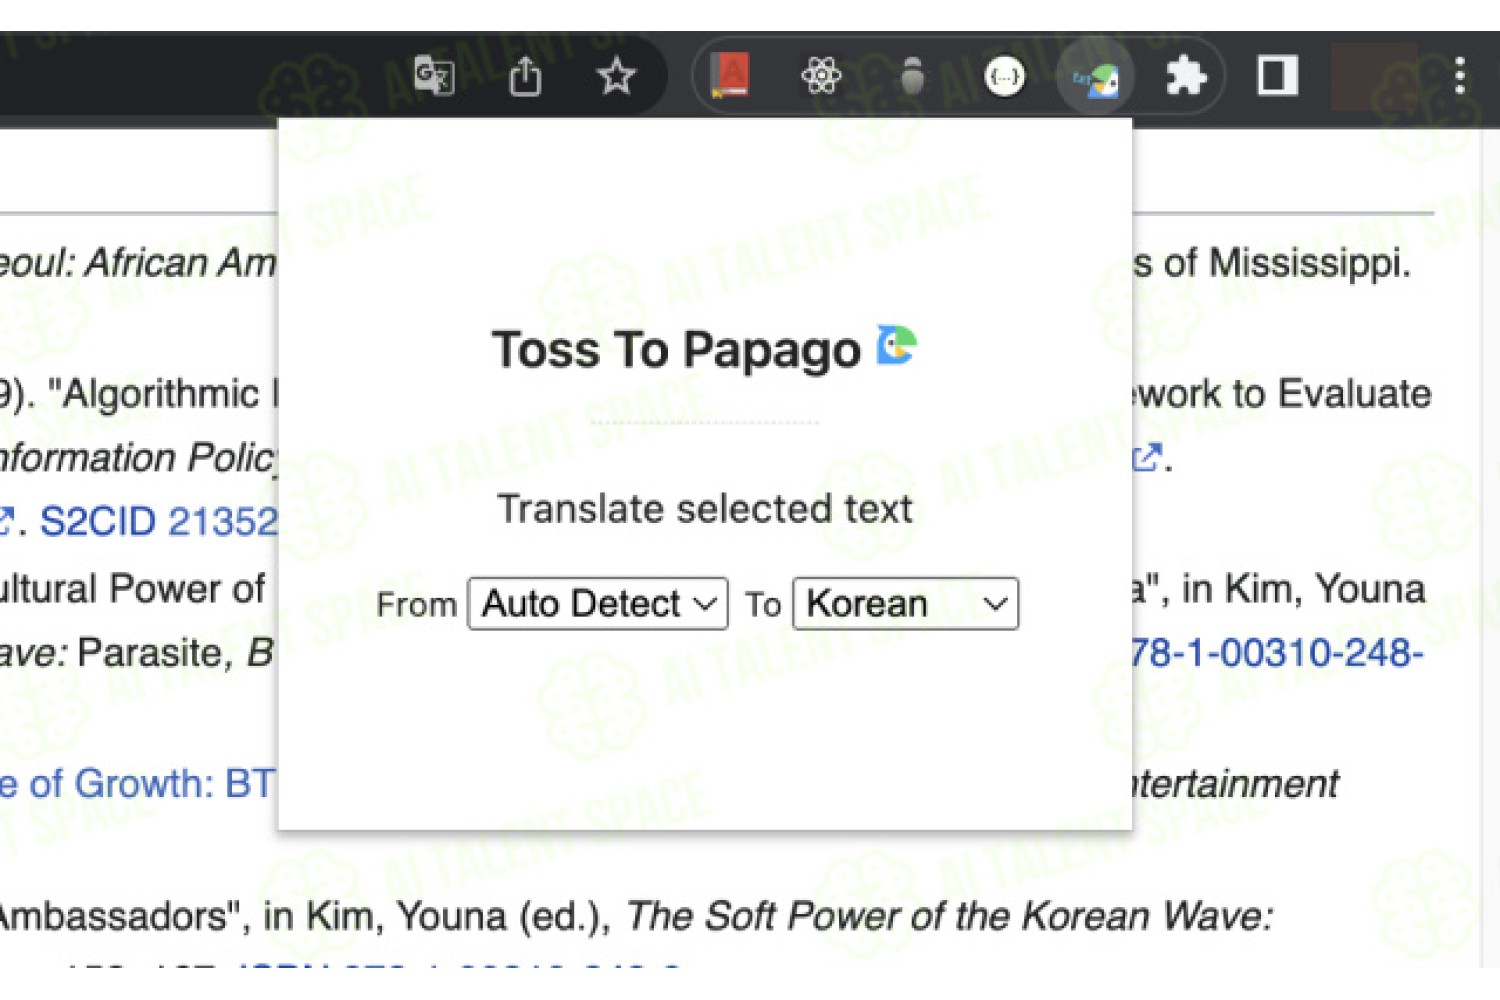
Task: Open the white circle braces extension
Action: (1004, 76)
